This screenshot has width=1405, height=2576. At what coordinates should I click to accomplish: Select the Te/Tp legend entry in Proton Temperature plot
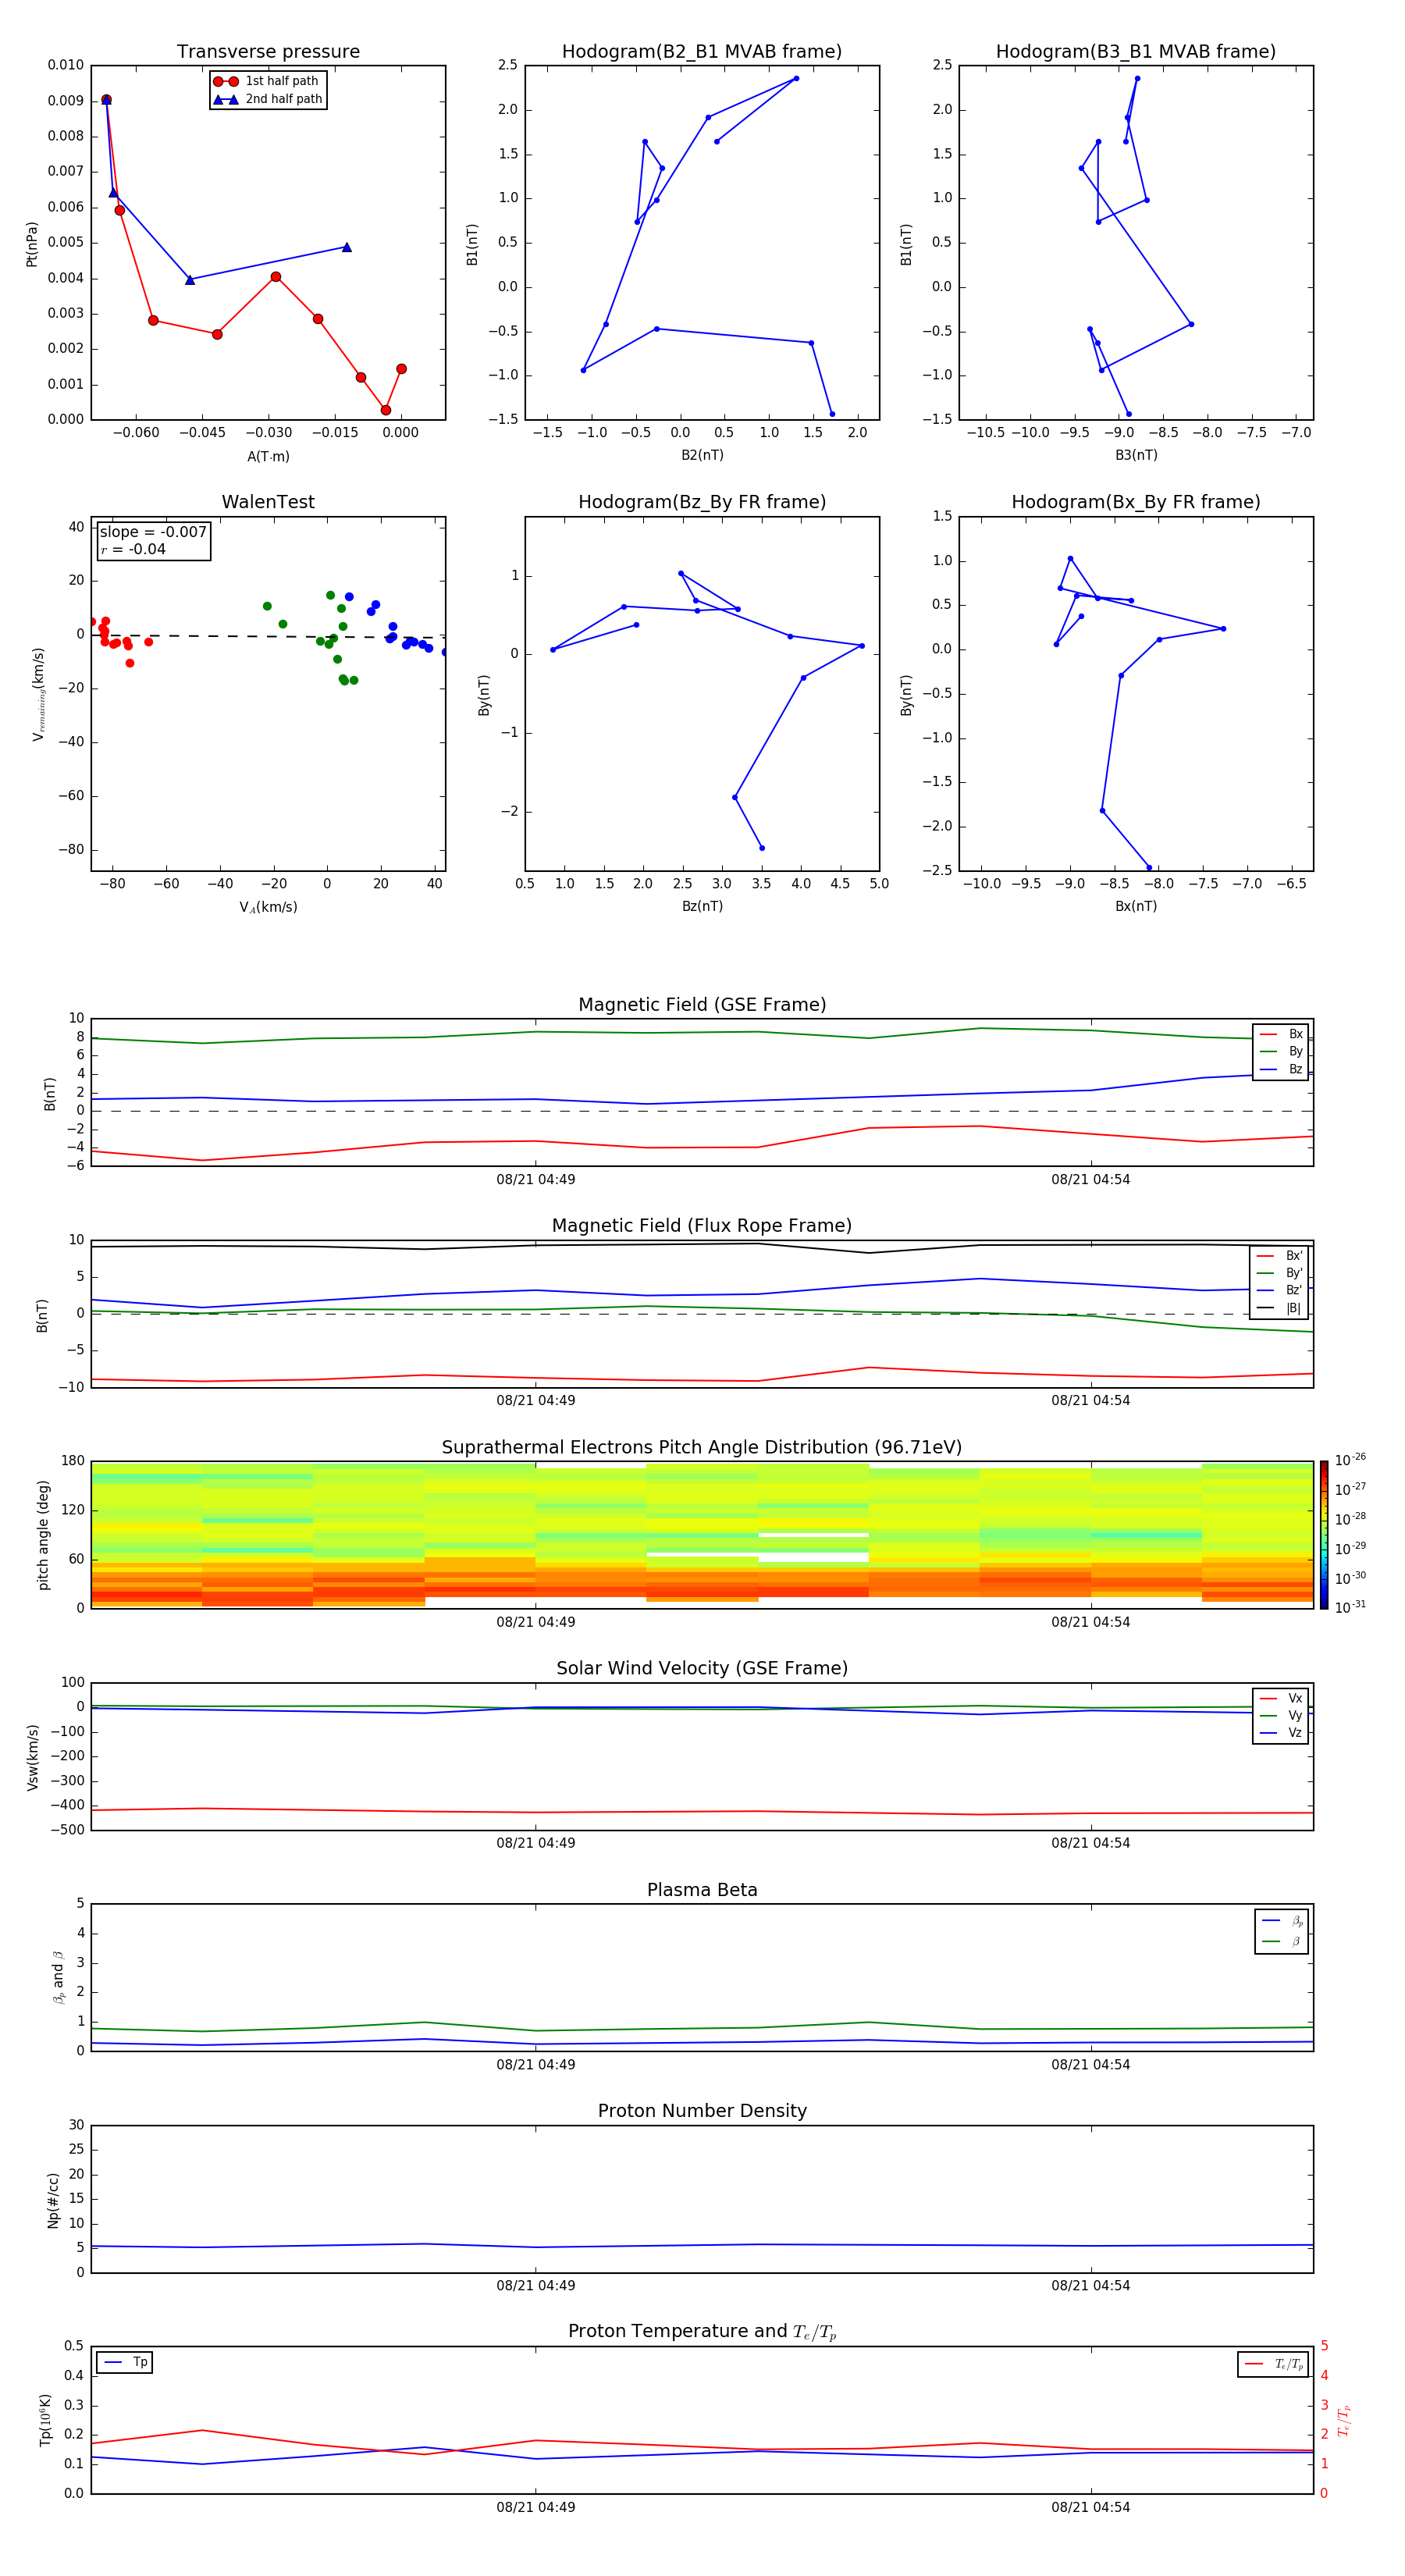(x=1275, y=2364)
